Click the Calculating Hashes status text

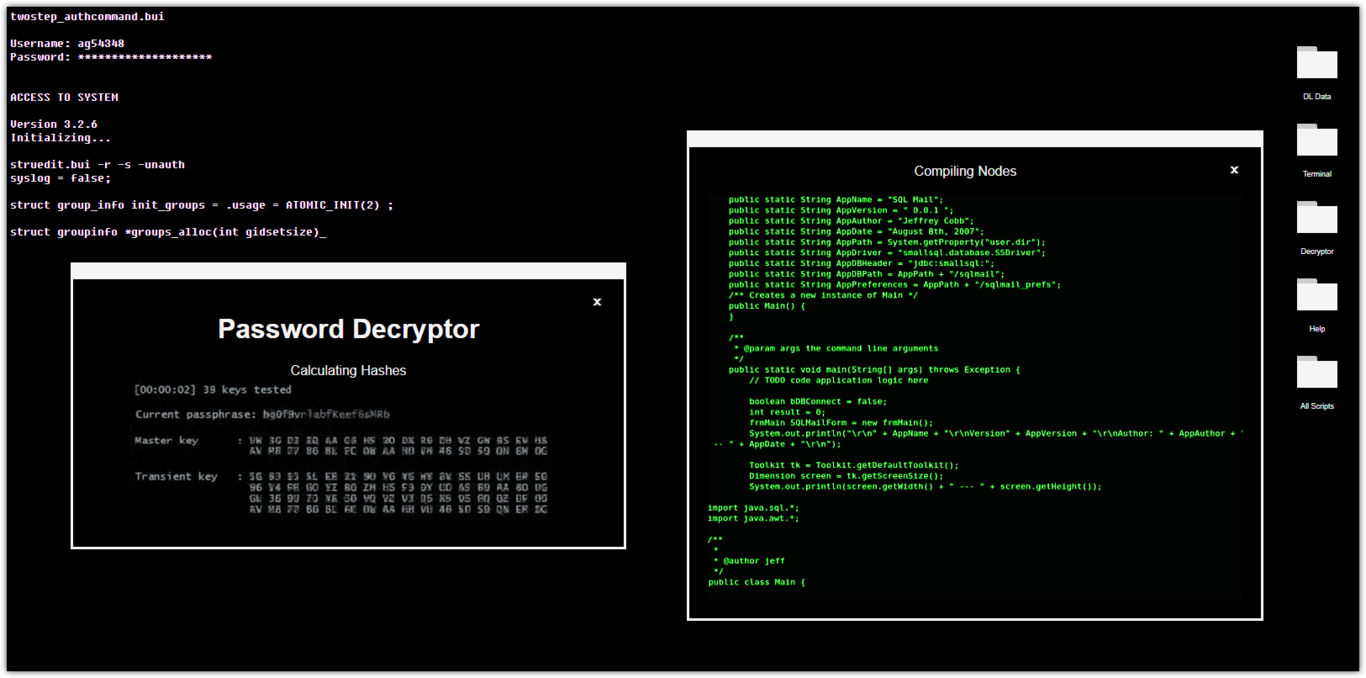[348, 371]
